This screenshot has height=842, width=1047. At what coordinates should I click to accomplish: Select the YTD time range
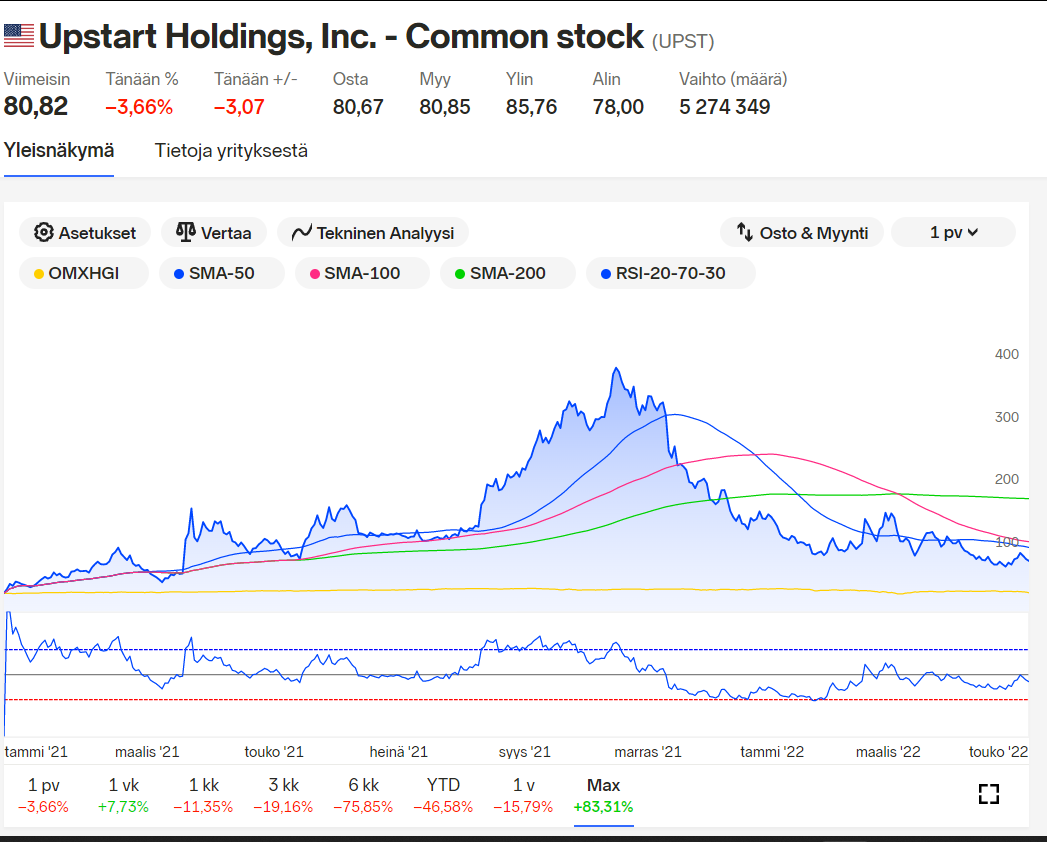pyautogui.click(x=443, y=795)
